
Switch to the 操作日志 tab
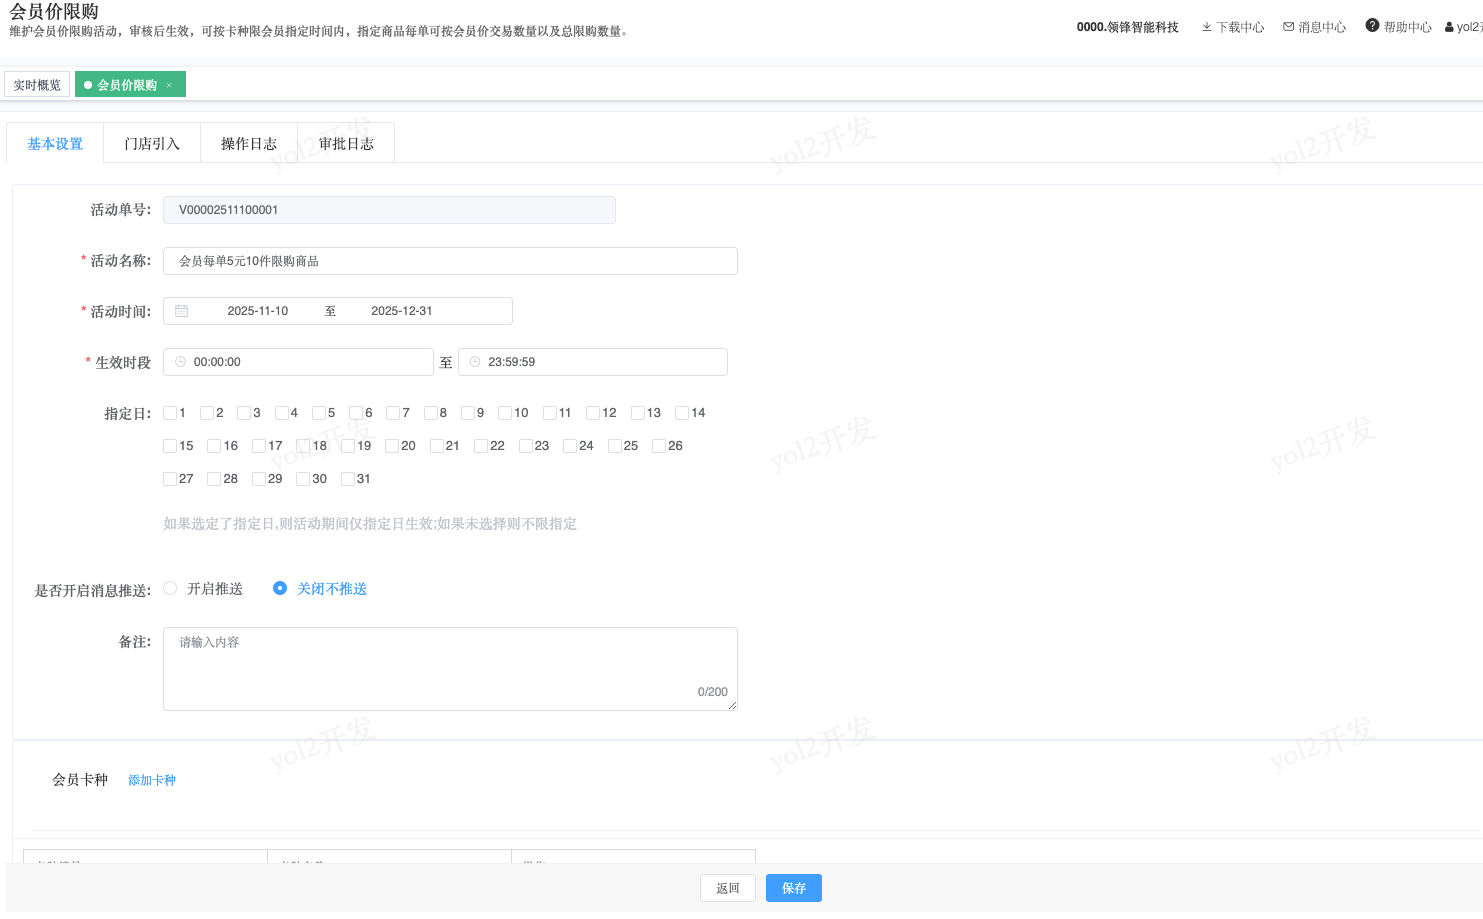[x=249, y=144]
